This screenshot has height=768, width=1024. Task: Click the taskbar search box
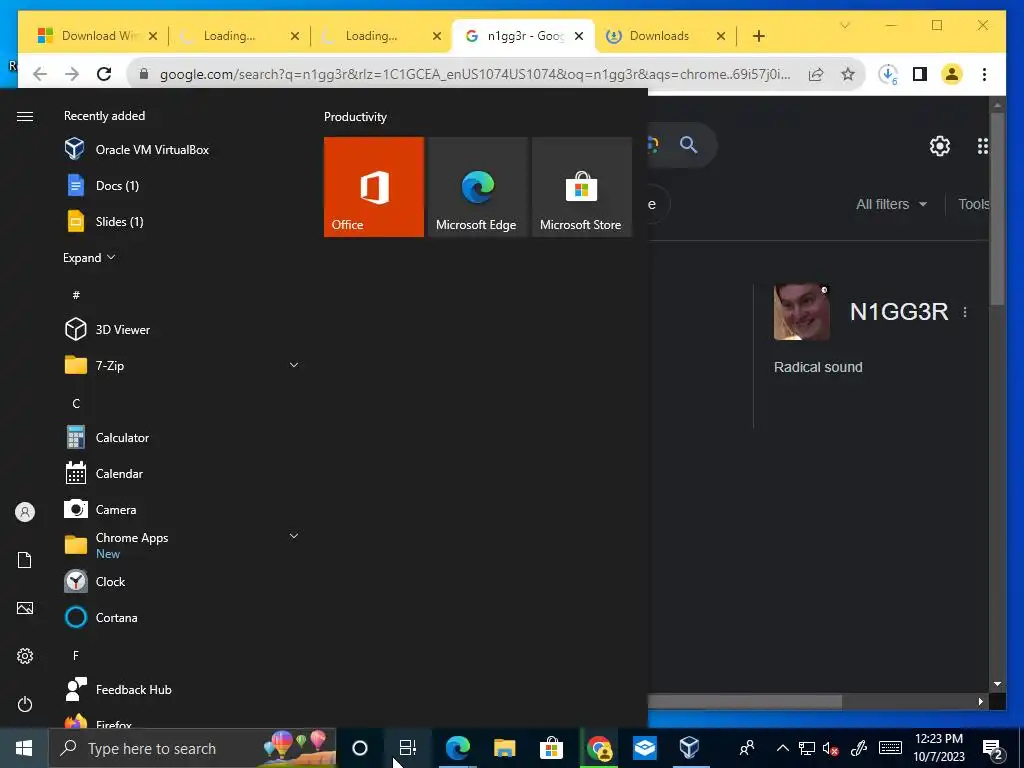[x=193, y=748]
